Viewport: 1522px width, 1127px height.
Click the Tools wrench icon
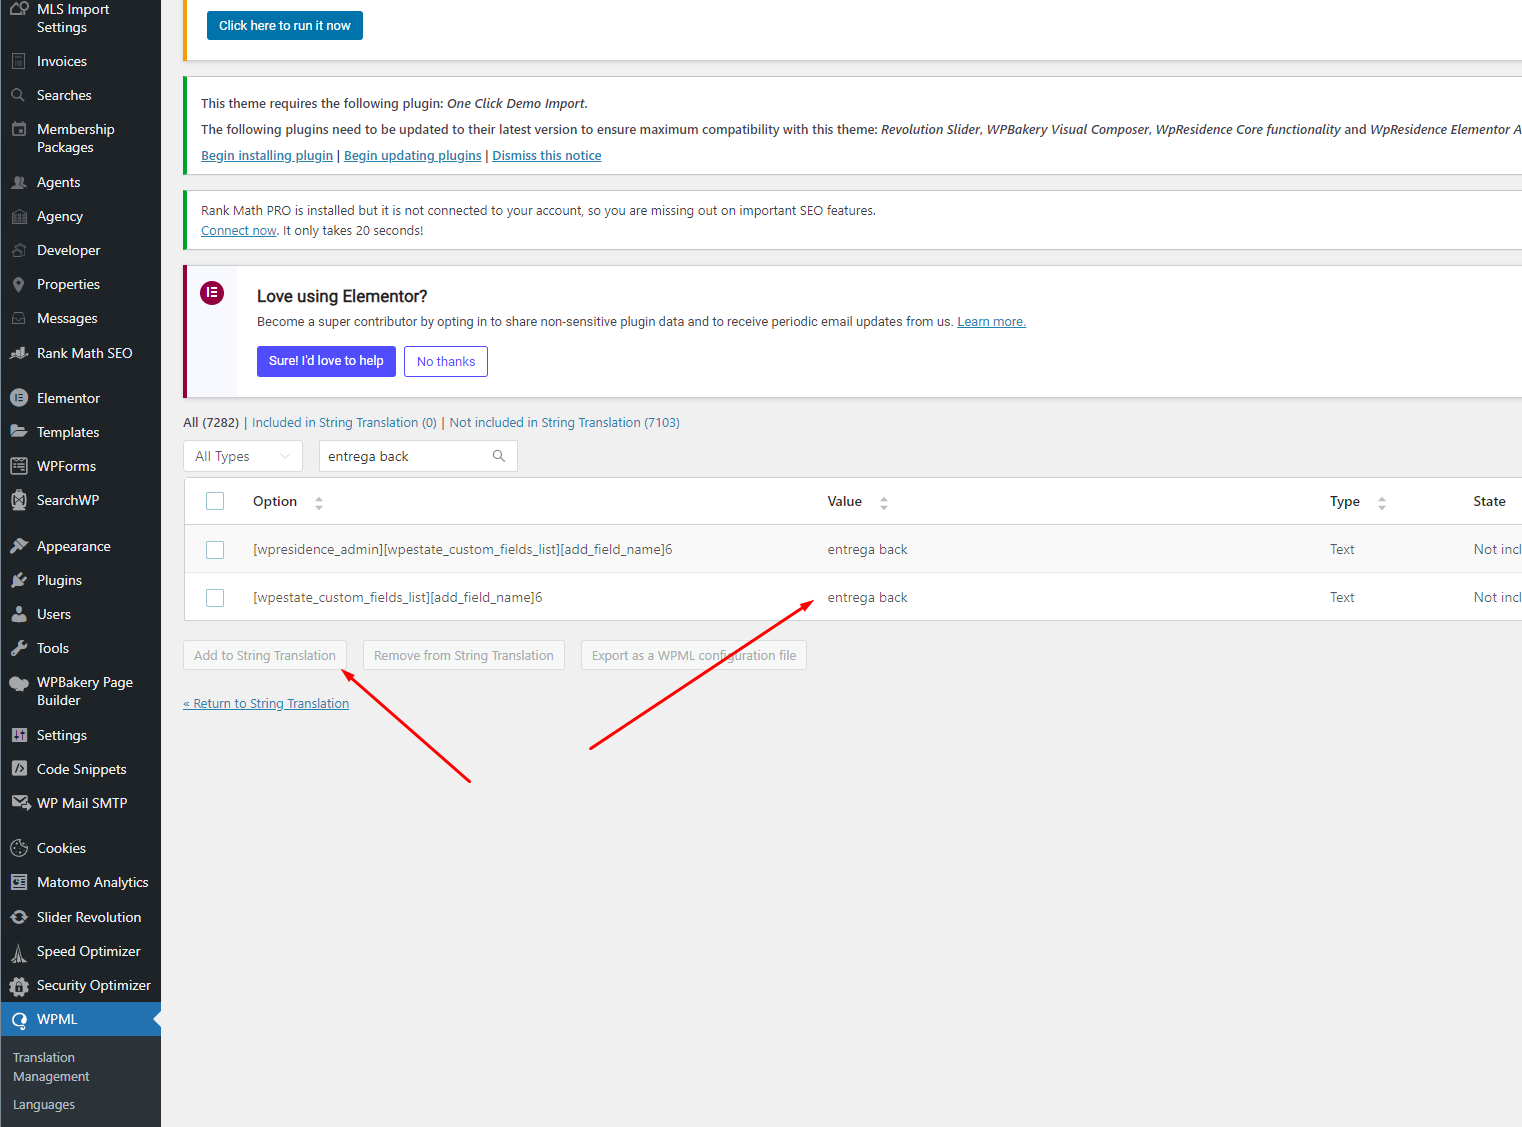pyautogui.click(x=19, y=648)
